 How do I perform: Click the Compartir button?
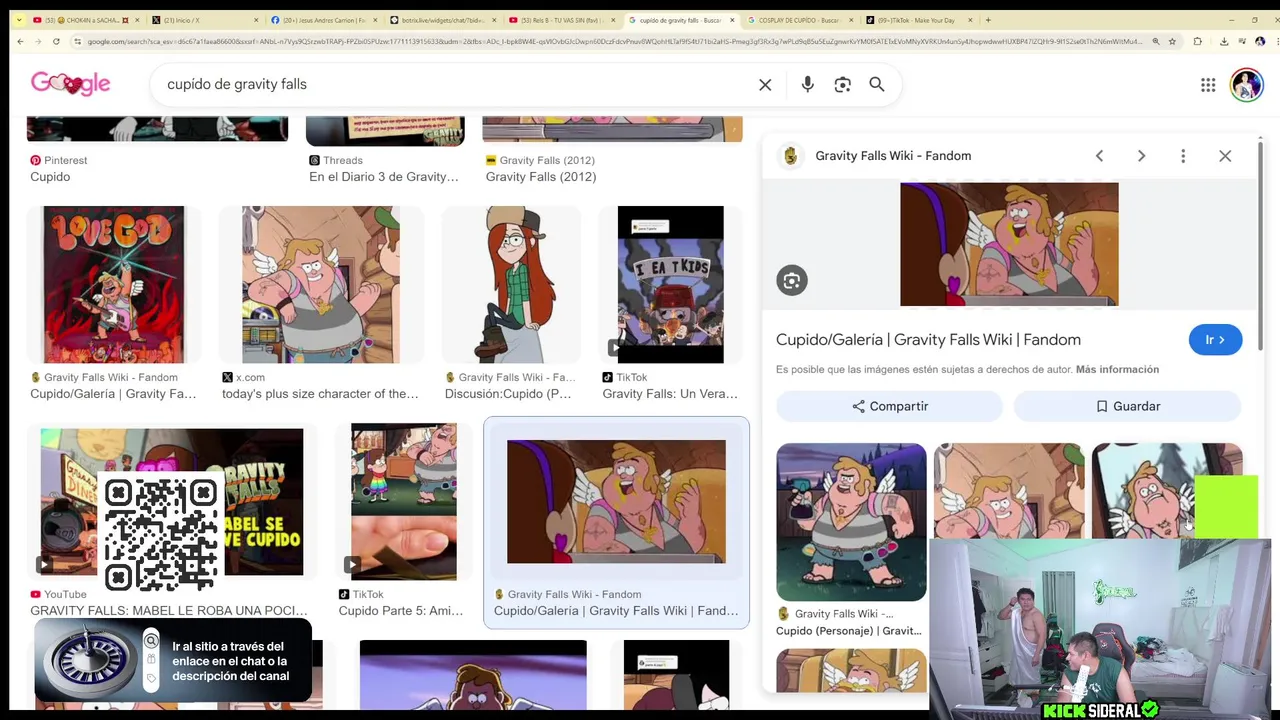coord(889,406)
